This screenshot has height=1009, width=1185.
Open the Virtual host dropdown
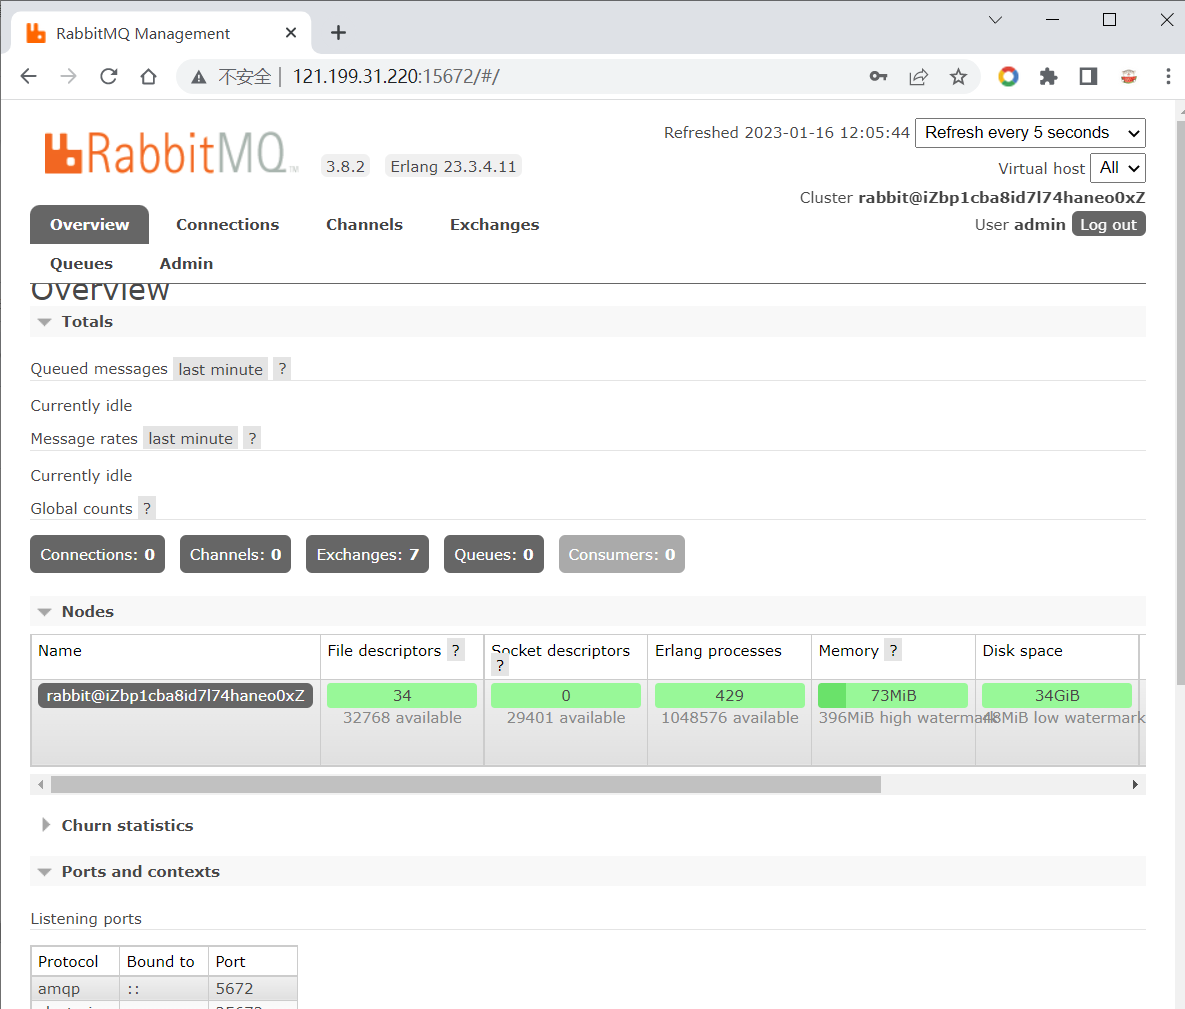pos(1118,168)
